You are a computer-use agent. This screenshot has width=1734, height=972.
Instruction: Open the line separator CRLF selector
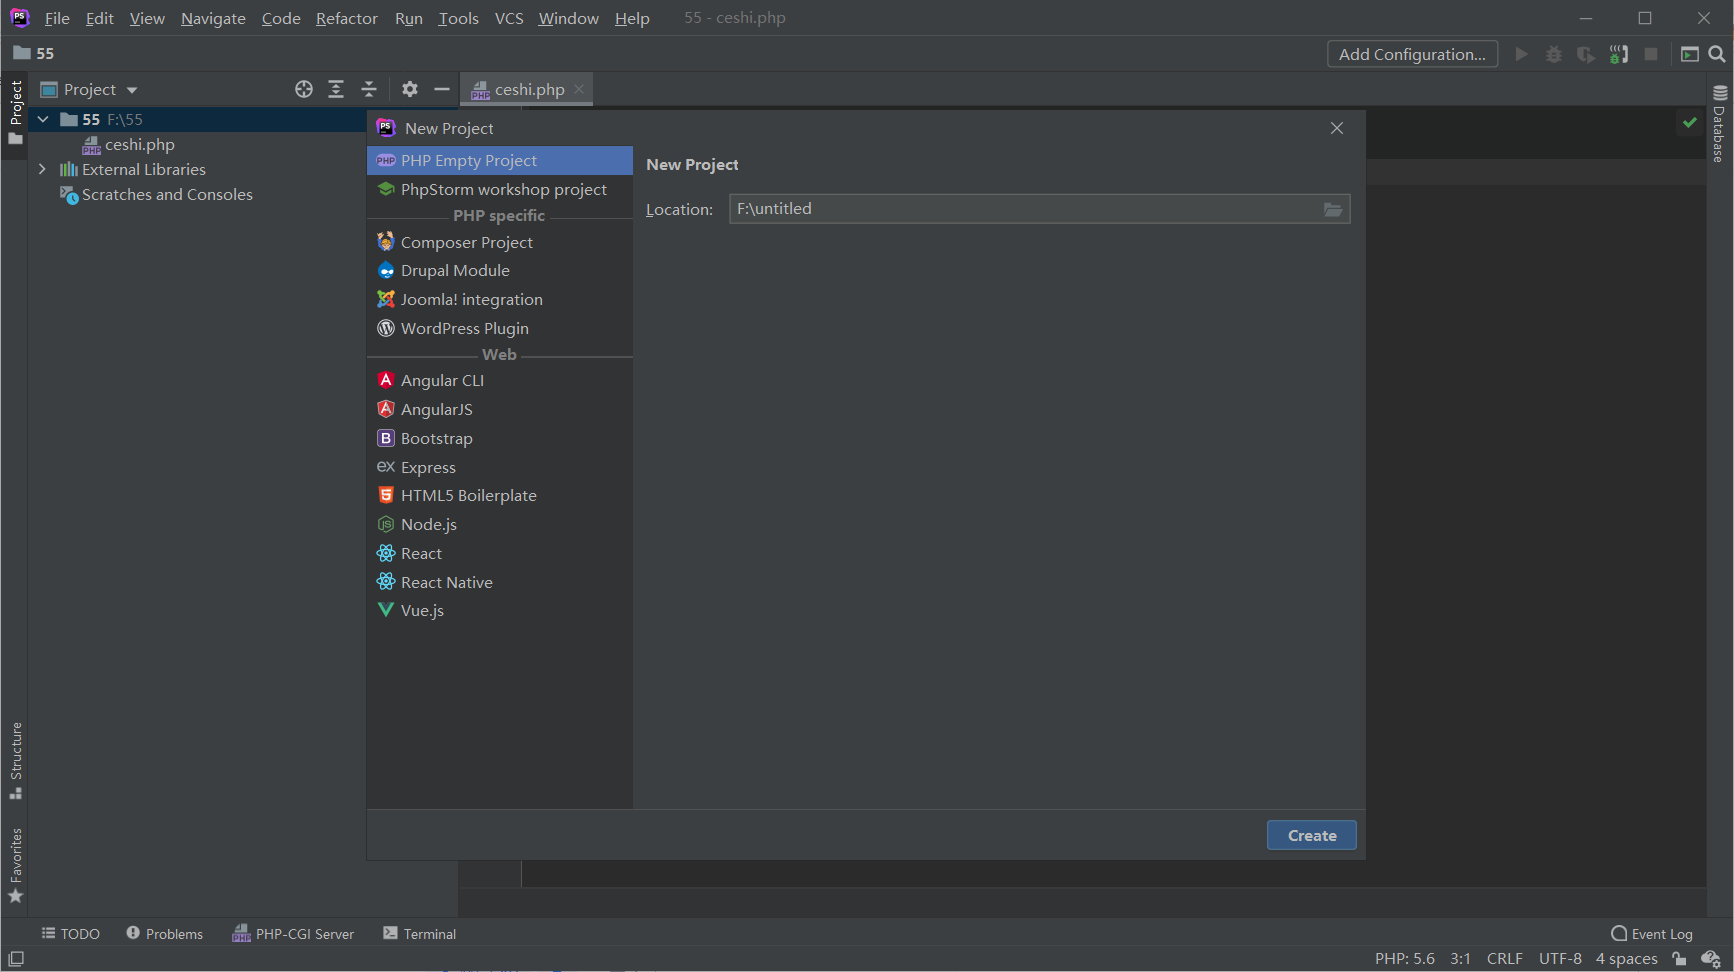pyautogui.click(x=1504, y=959)
